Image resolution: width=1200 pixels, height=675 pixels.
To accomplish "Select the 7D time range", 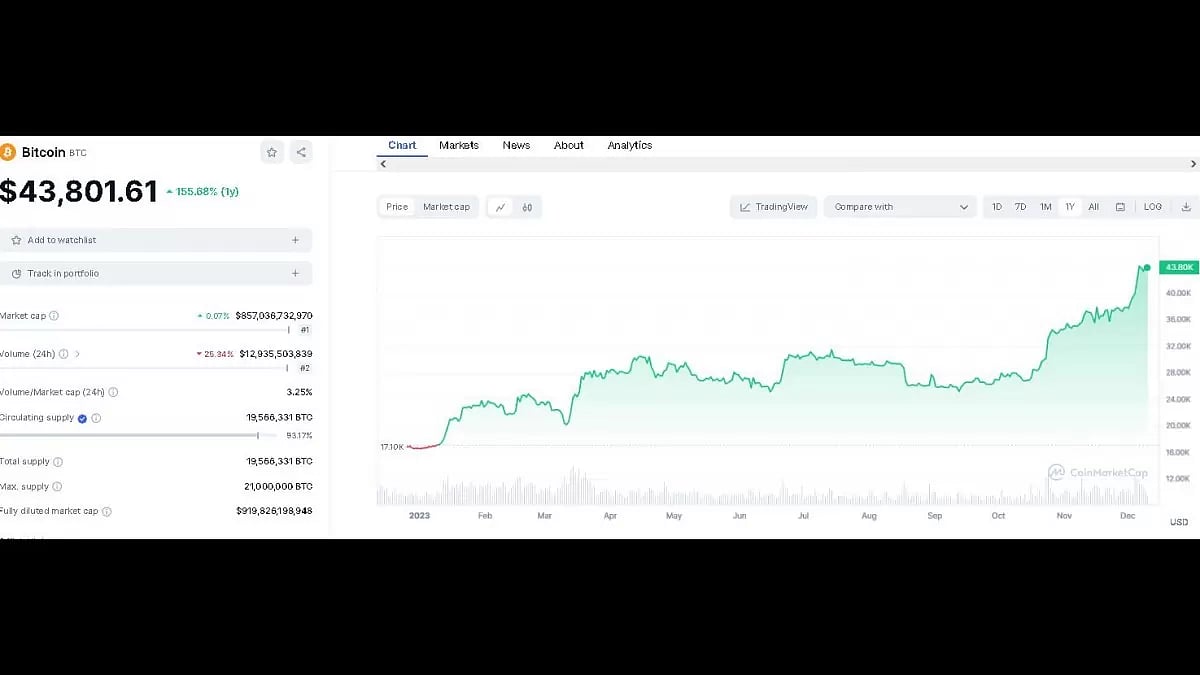I will point(1020,207).
